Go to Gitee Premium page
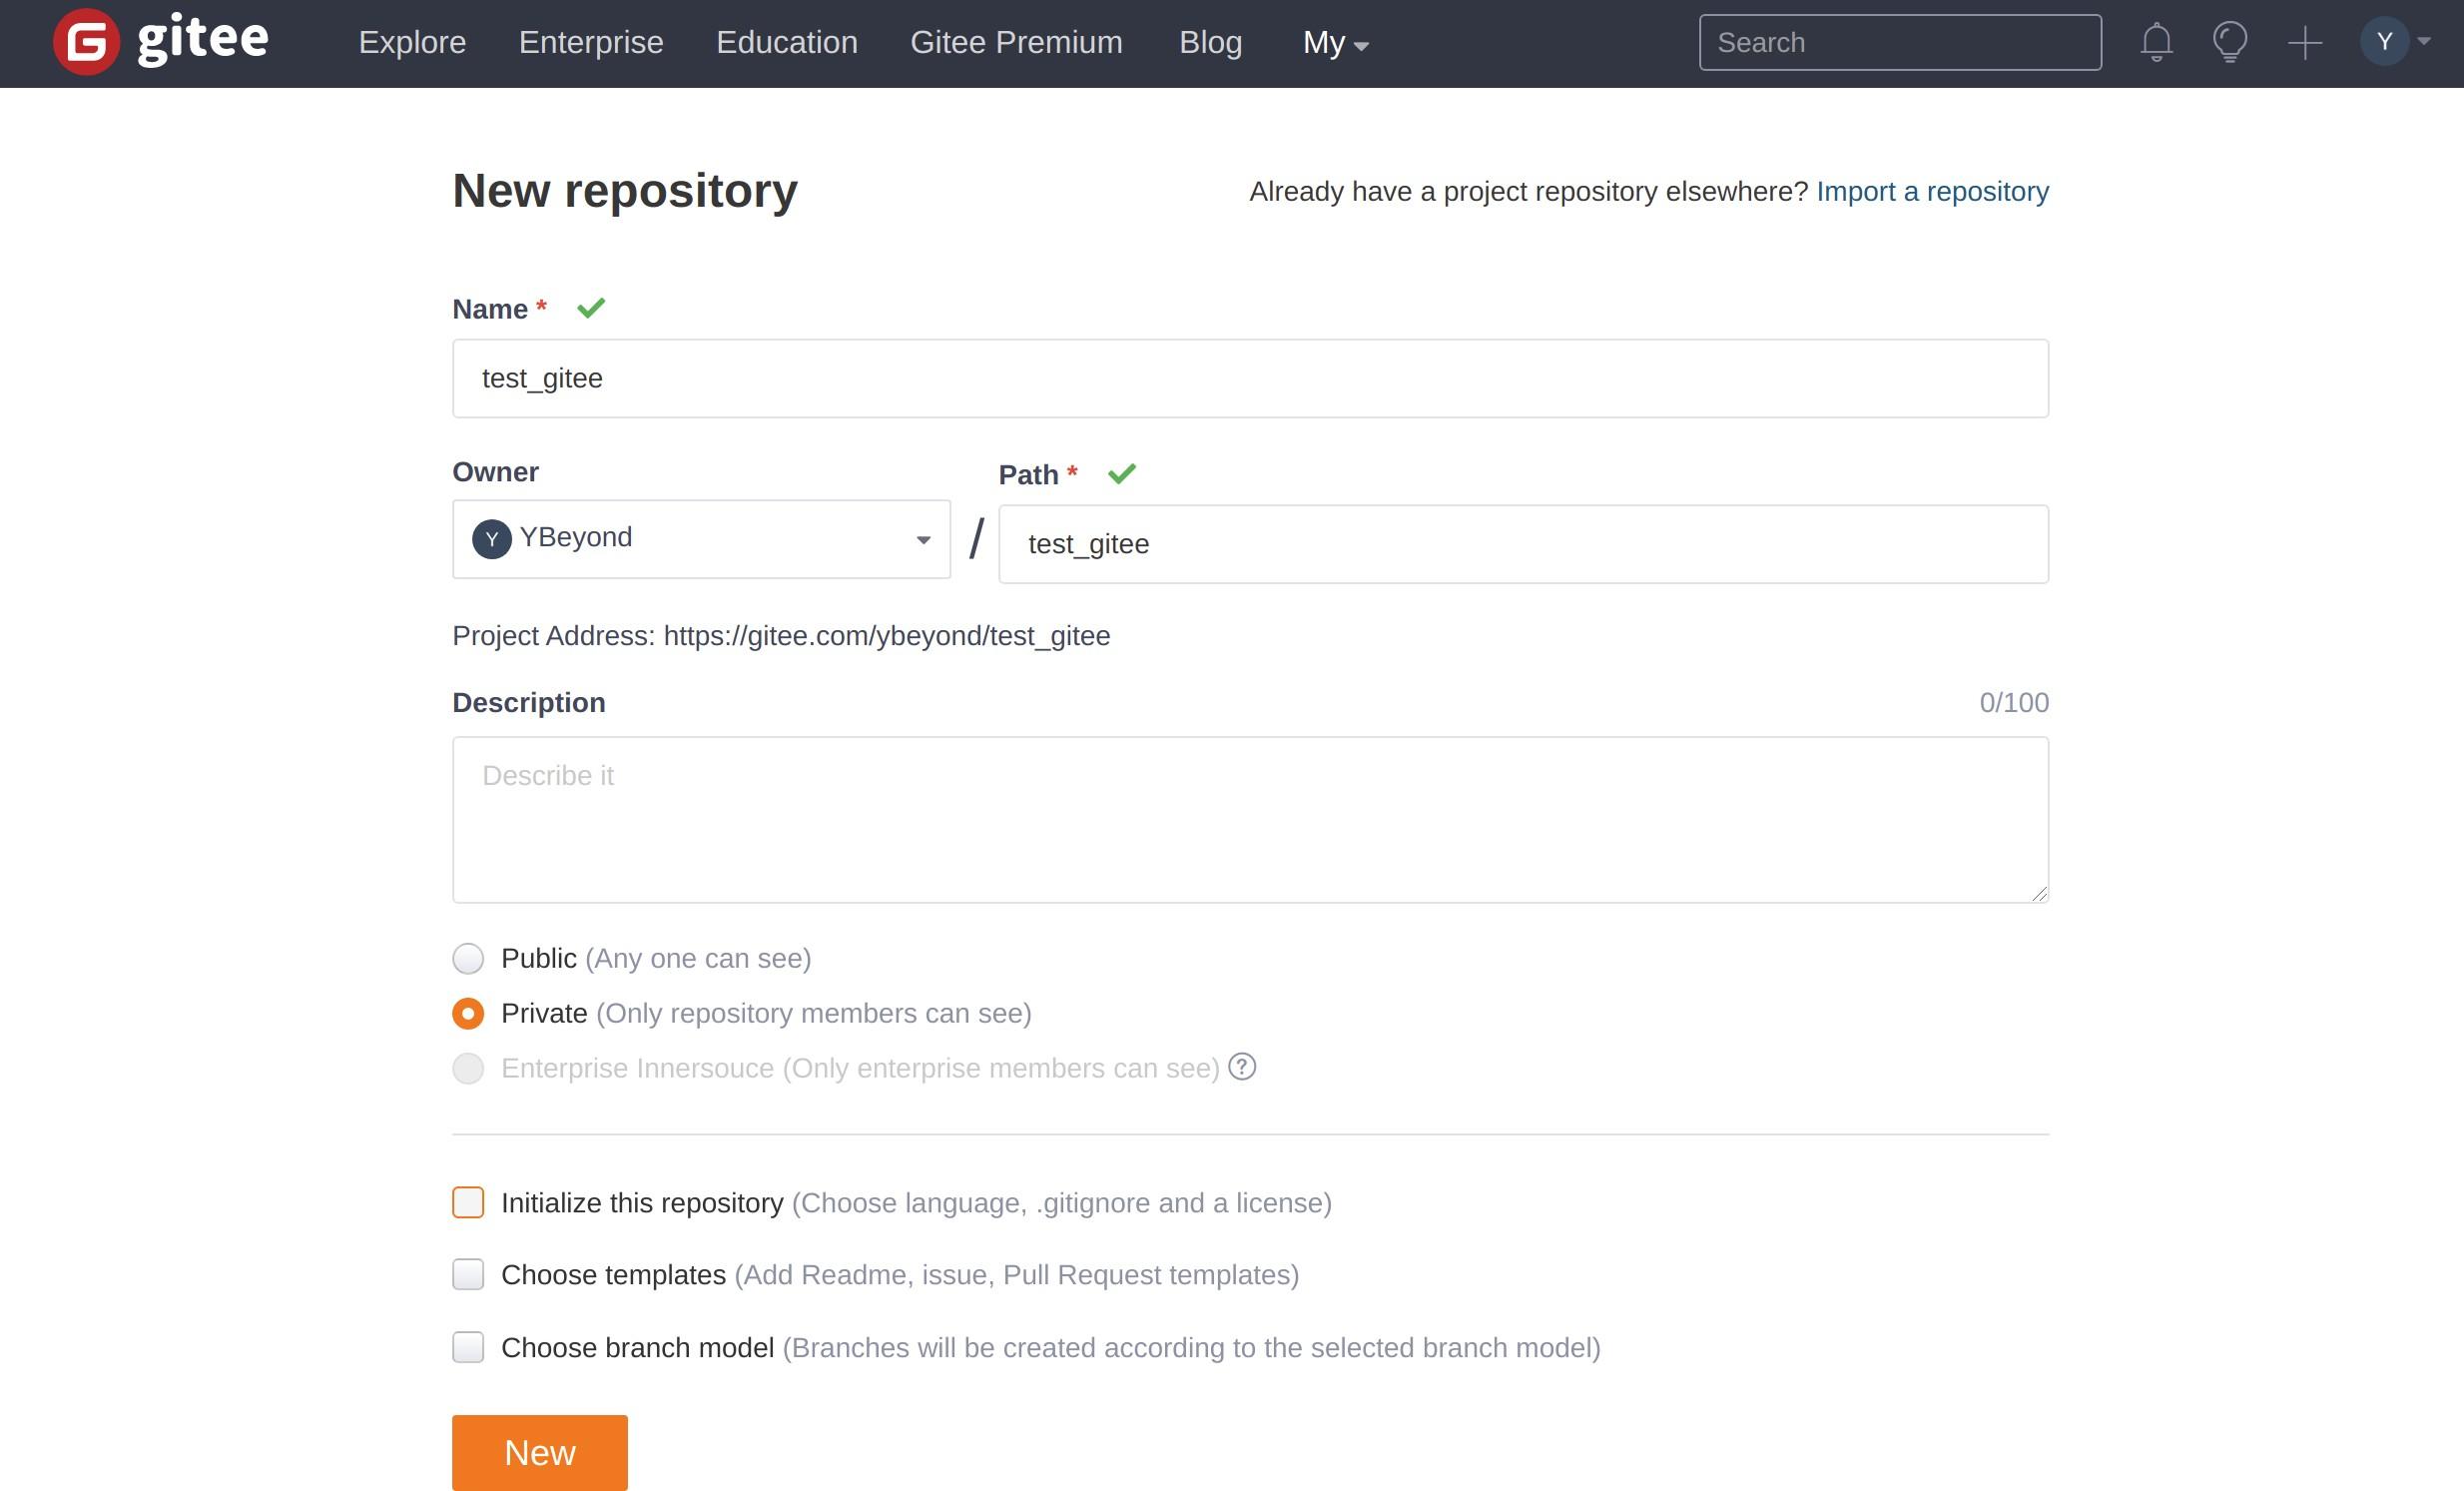Screen dimensions: 2464x1491 (x=1016, y=43)
